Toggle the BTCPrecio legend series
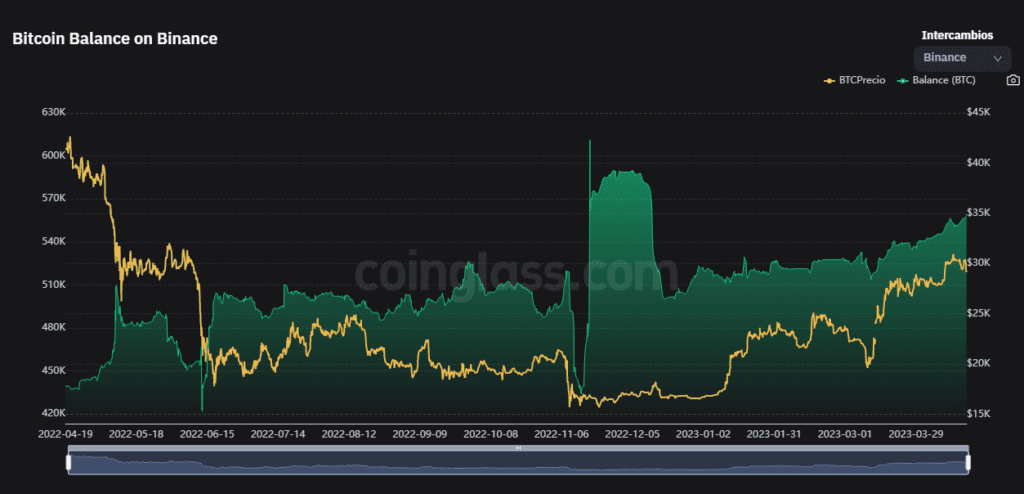 click(x=854, y=80)
